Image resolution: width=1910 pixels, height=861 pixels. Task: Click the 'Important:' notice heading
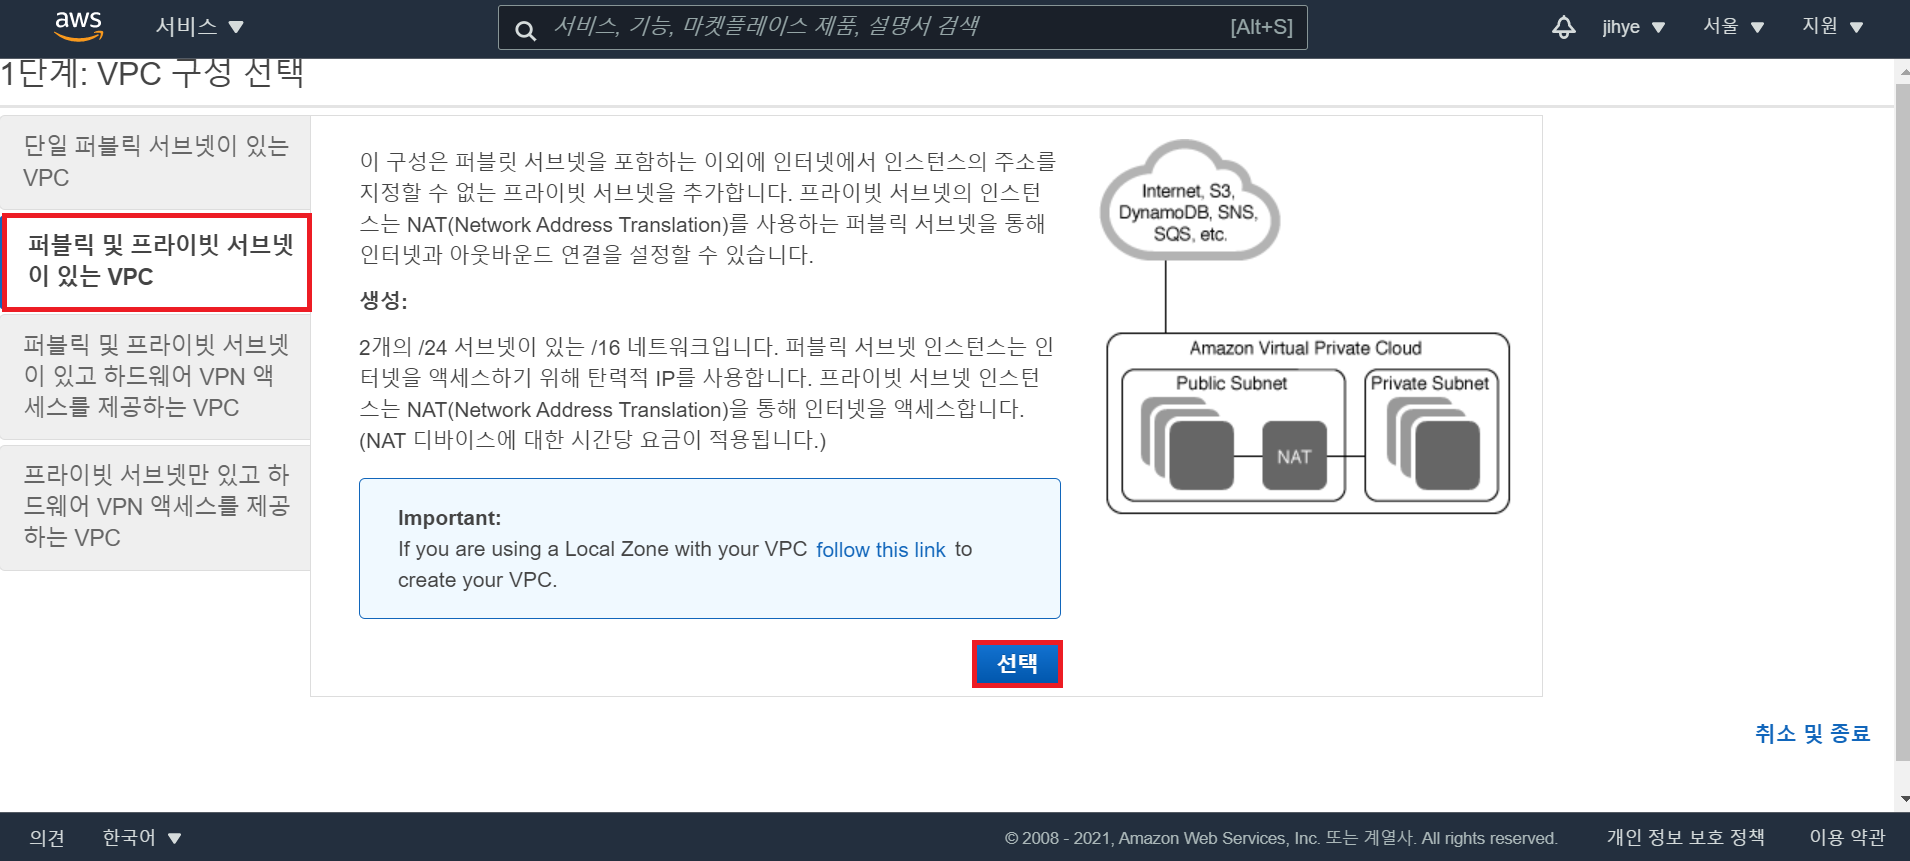tap(449, 518)
